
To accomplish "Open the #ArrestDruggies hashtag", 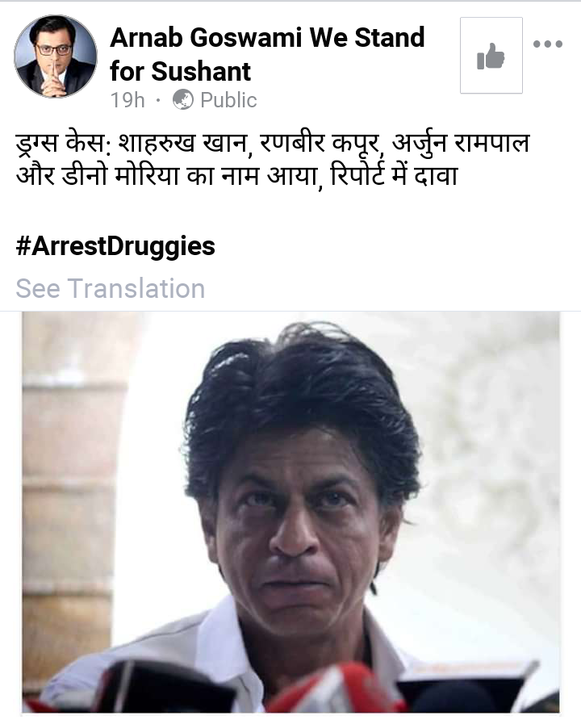I will coord(115,246).
